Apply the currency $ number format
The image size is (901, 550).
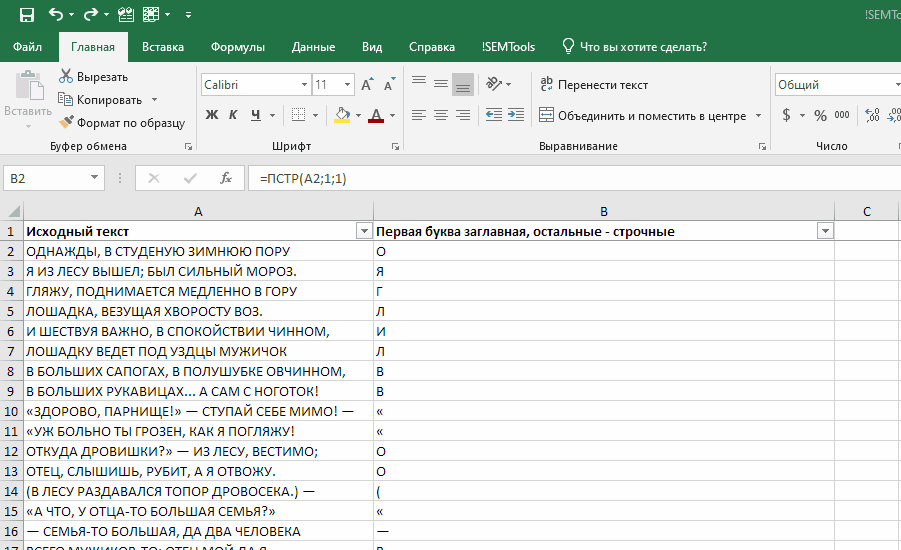pyautogui.click(x=787, y=115)
